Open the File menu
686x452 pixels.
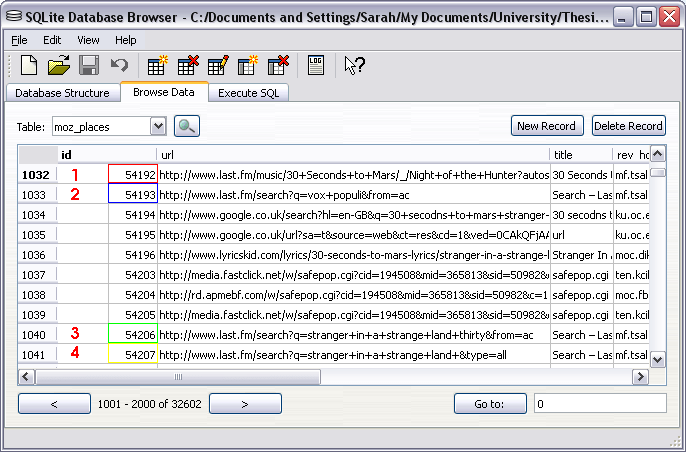tap(20, 40)
